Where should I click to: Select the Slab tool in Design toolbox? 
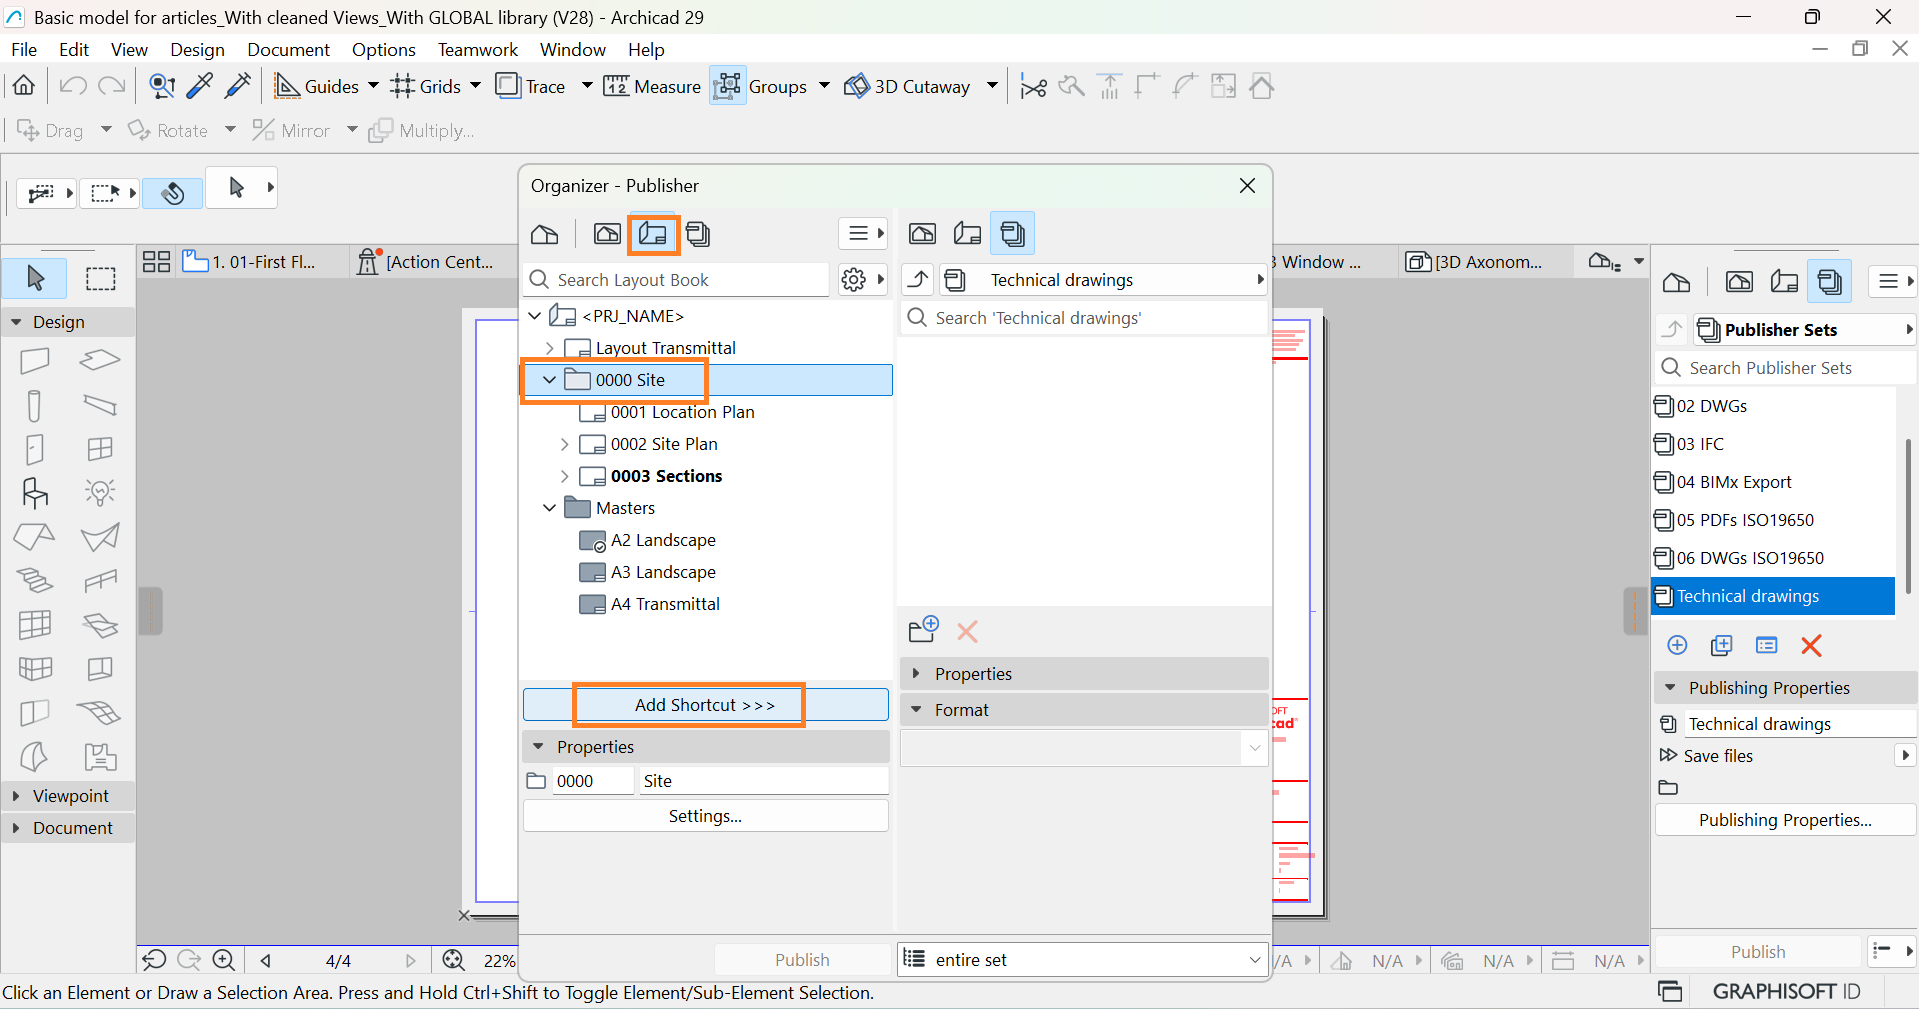coord(100,360)
